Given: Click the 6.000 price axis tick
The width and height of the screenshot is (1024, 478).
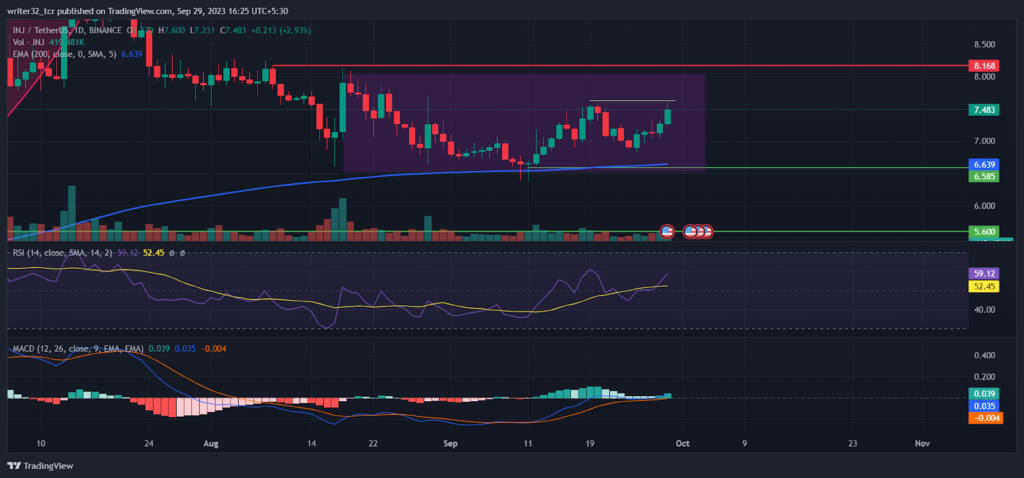Looking at the screenshot, I should pyautogui.click(x=984, y=205).
